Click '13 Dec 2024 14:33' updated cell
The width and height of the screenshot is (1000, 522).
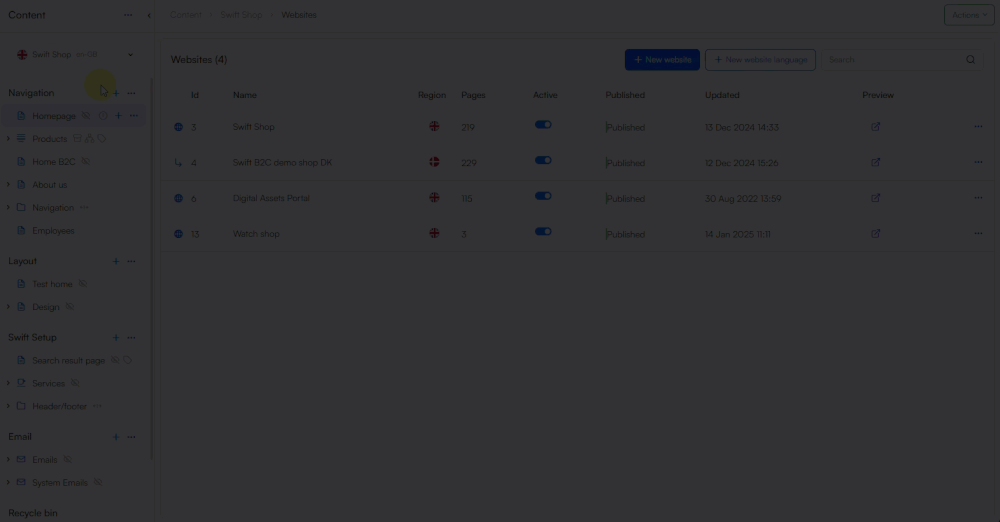click(742, 127)
